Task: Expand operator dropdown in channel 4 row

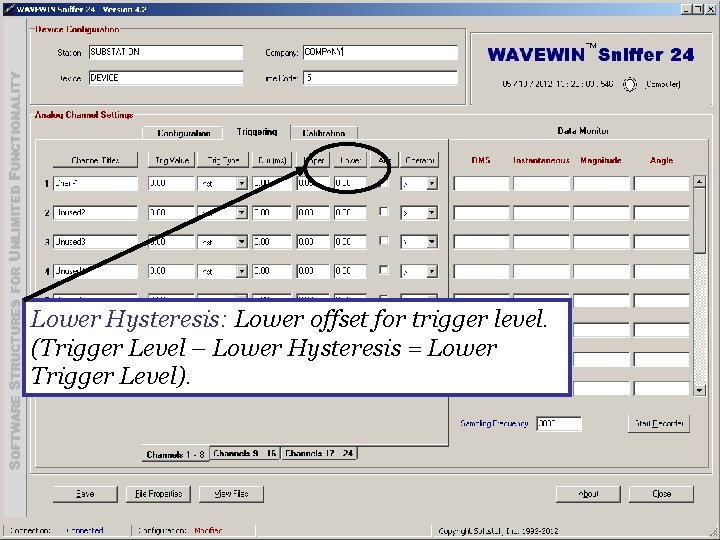Action: 432,271
